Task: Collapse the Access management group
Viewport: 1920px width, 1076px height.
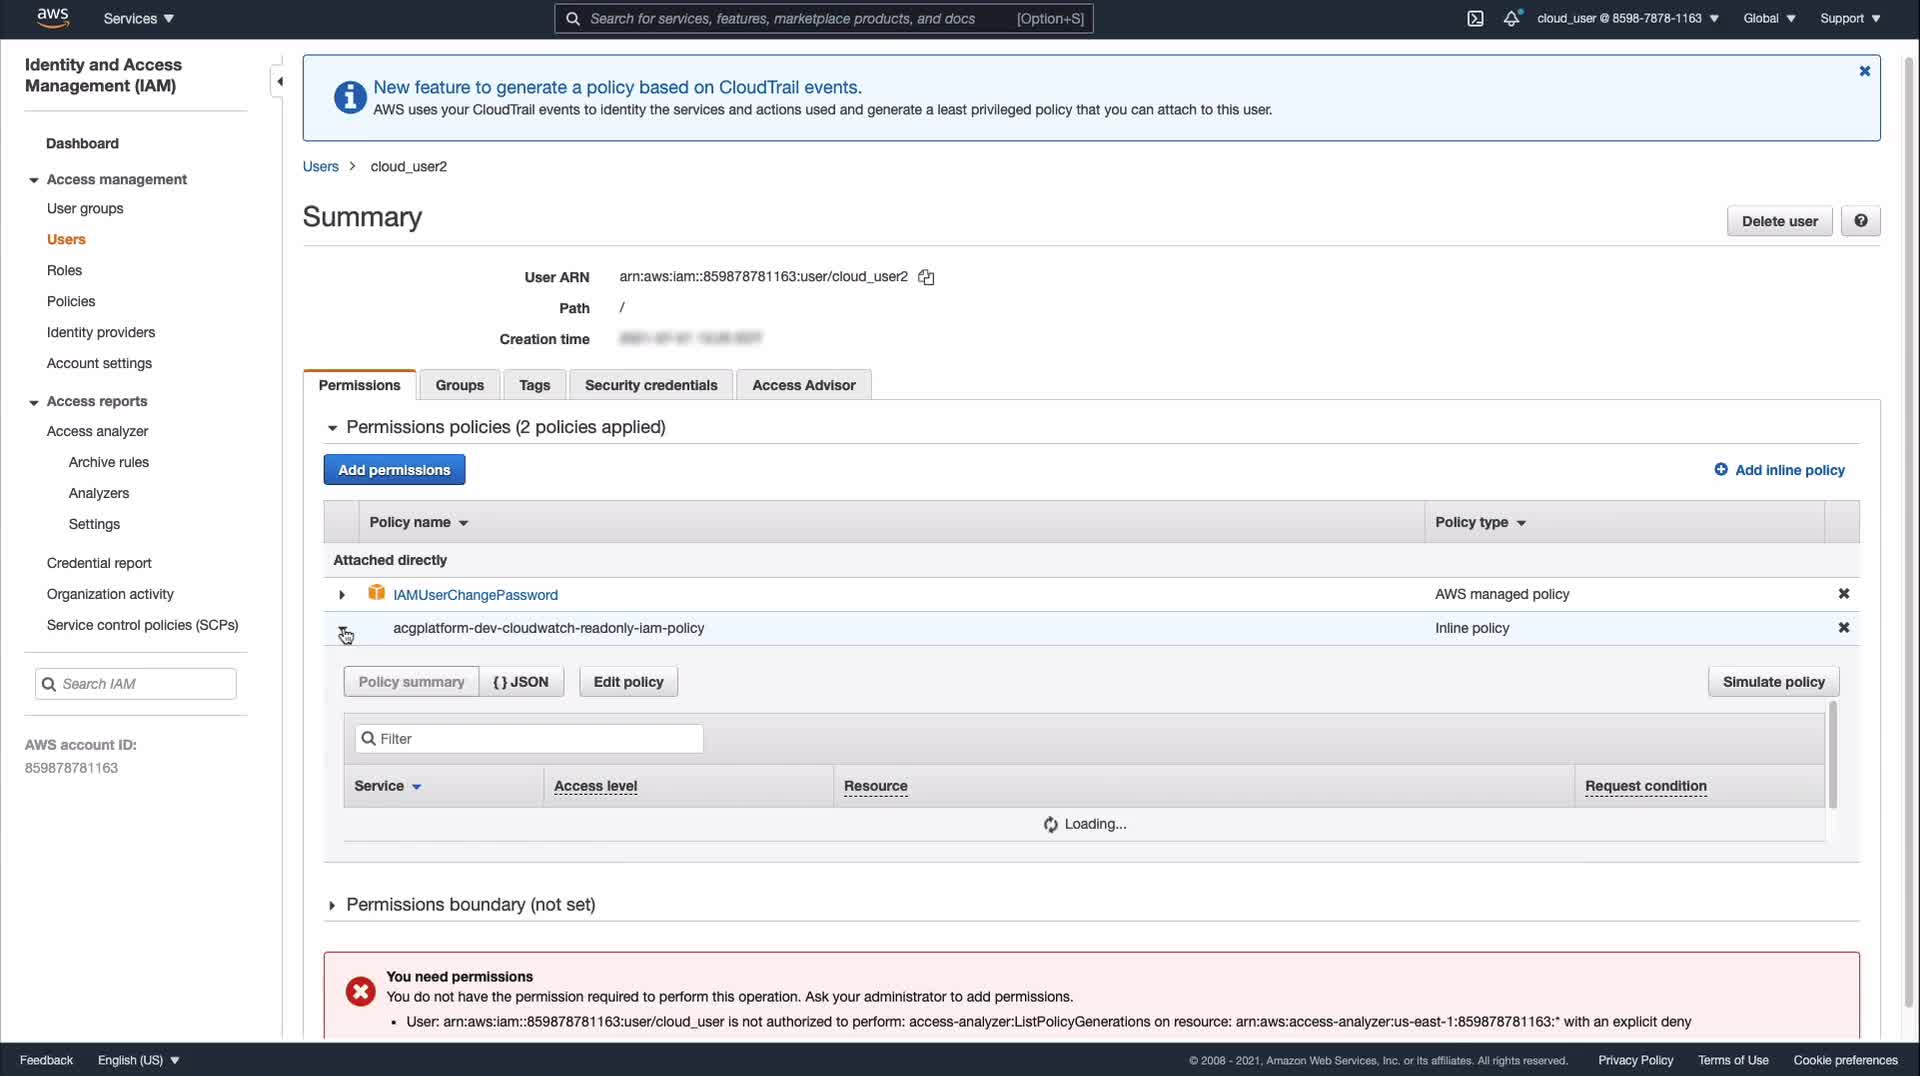Action: (34, 180)
